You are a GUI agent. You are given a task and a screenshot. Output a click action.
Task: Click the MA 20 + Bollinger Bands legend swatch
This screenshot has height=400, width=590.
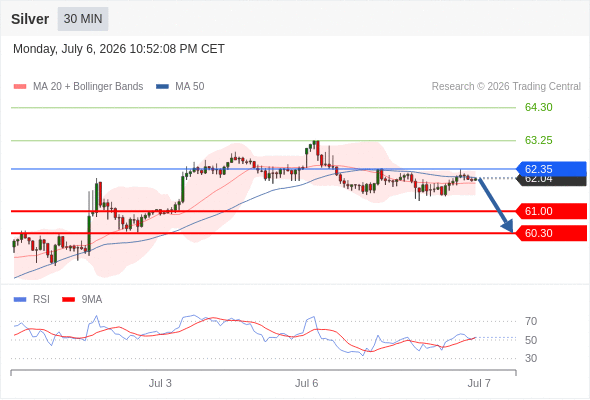point(20,87)
